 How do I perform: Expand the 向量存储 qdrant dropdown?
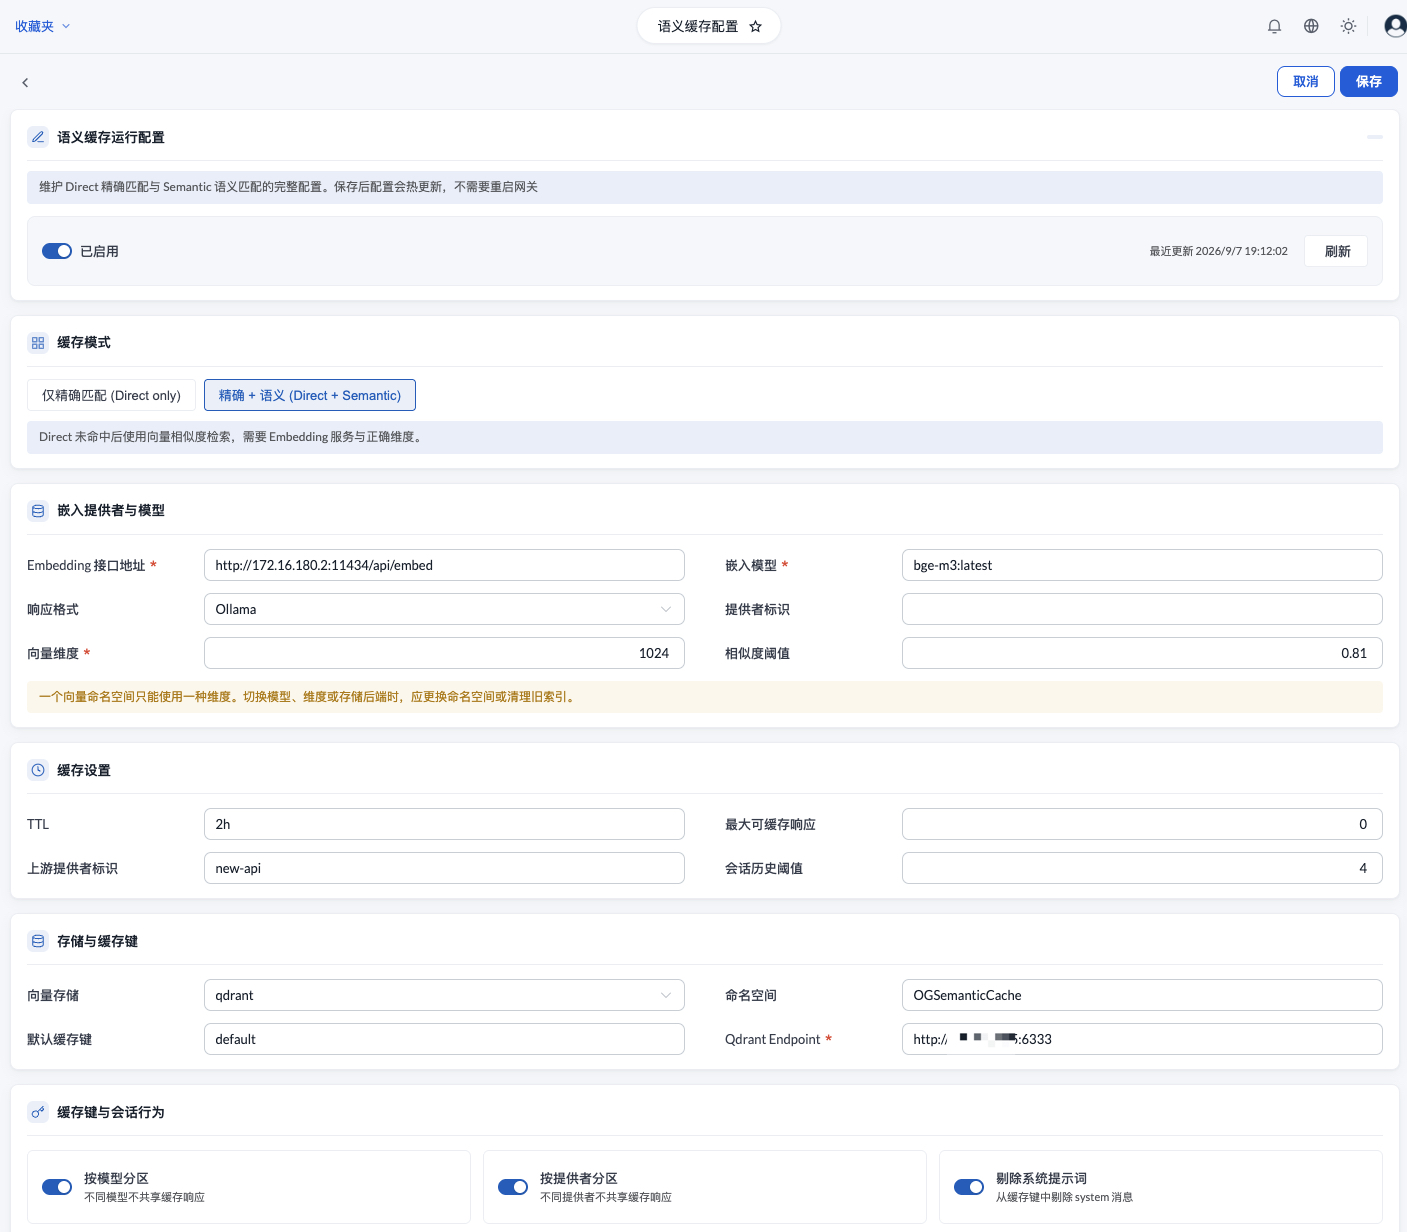click(x=444, y=995)
